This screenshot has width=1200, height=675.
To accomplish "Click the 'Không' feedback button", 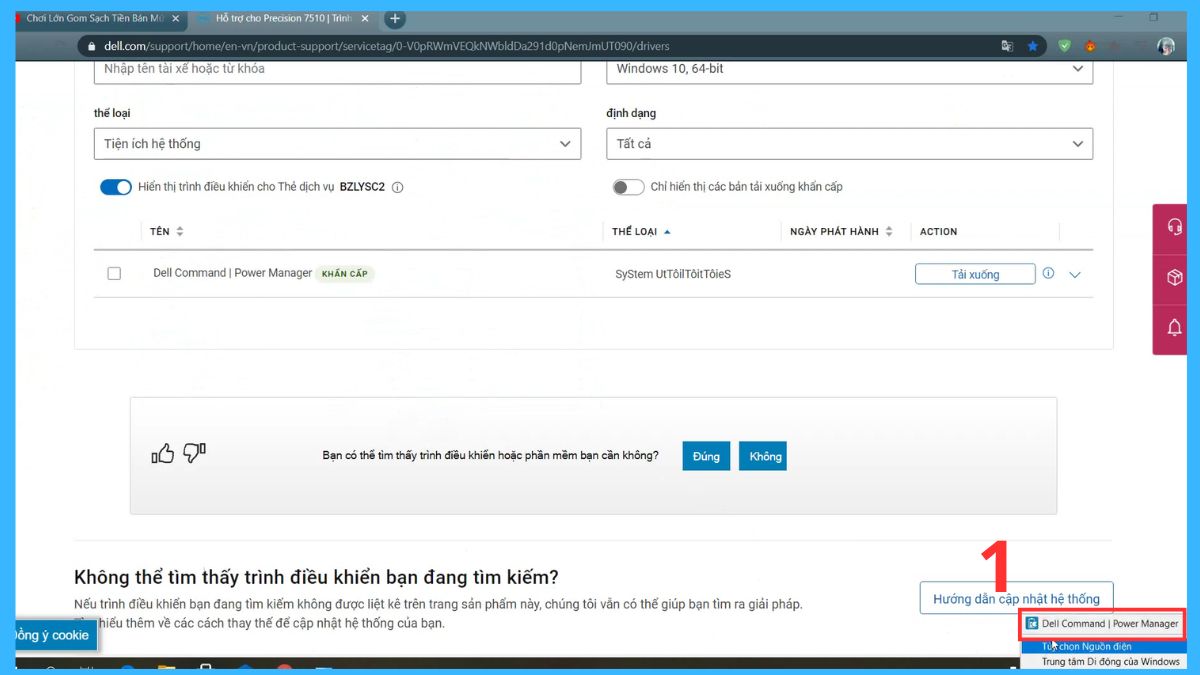I will pyautogui.click(x=765, y=456).
